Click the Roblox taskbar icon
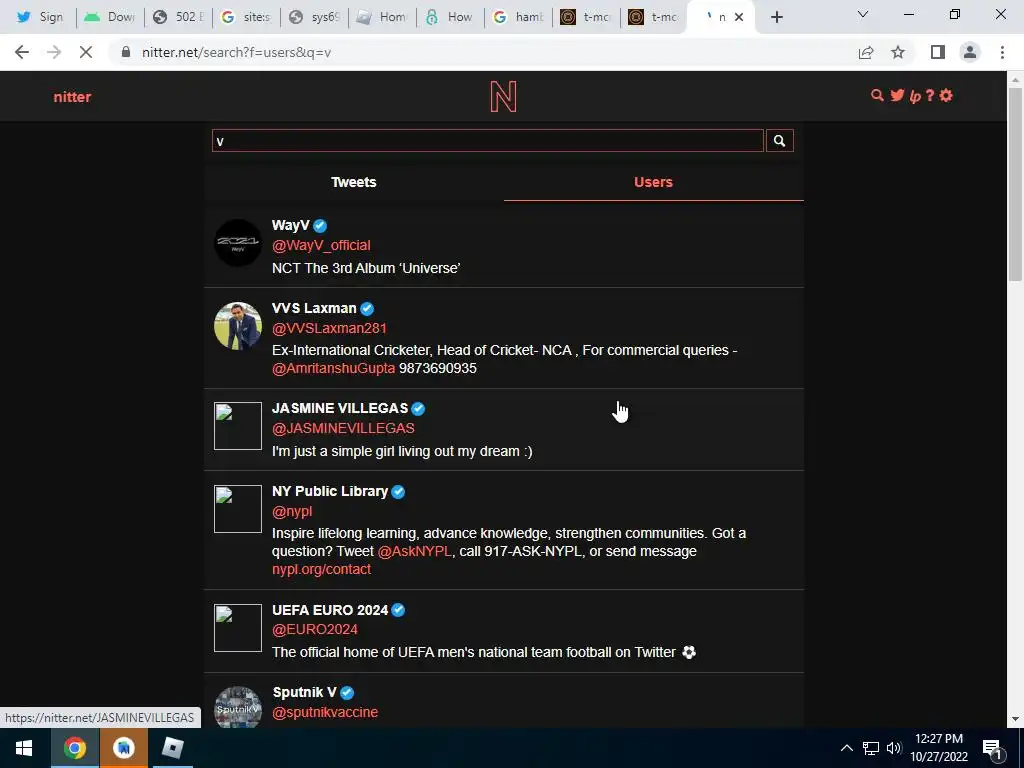 pos(172,748)
